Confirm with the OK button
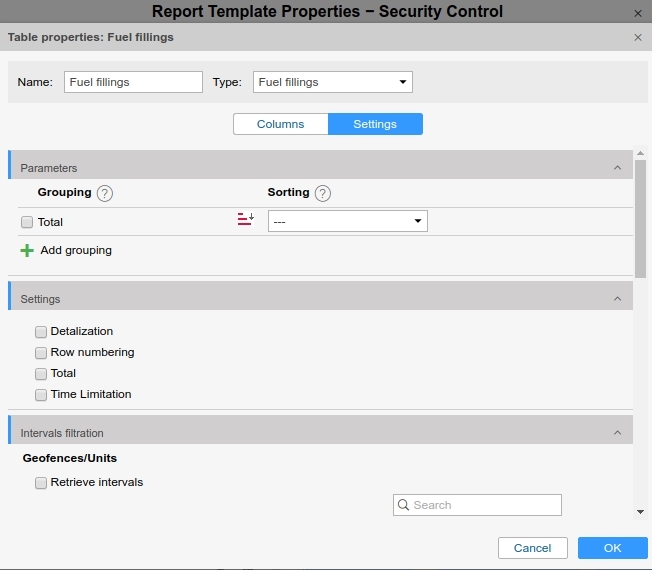Screen dimensions: 652x570 click(x=612, y=548)
